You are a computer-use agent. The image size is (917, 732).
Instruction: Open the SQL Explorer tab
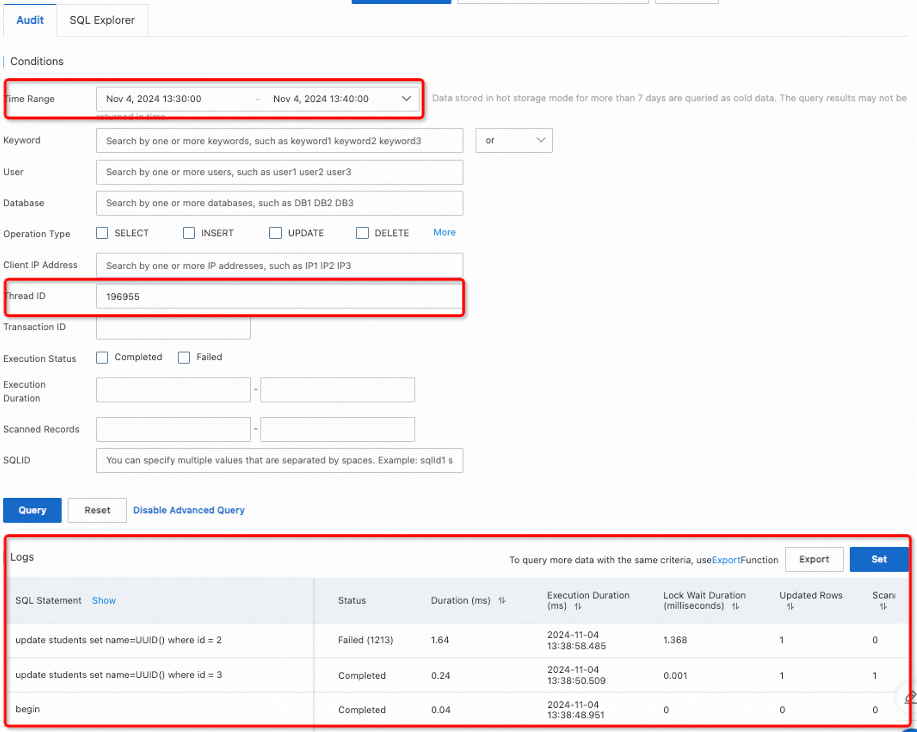pos(102,20)
